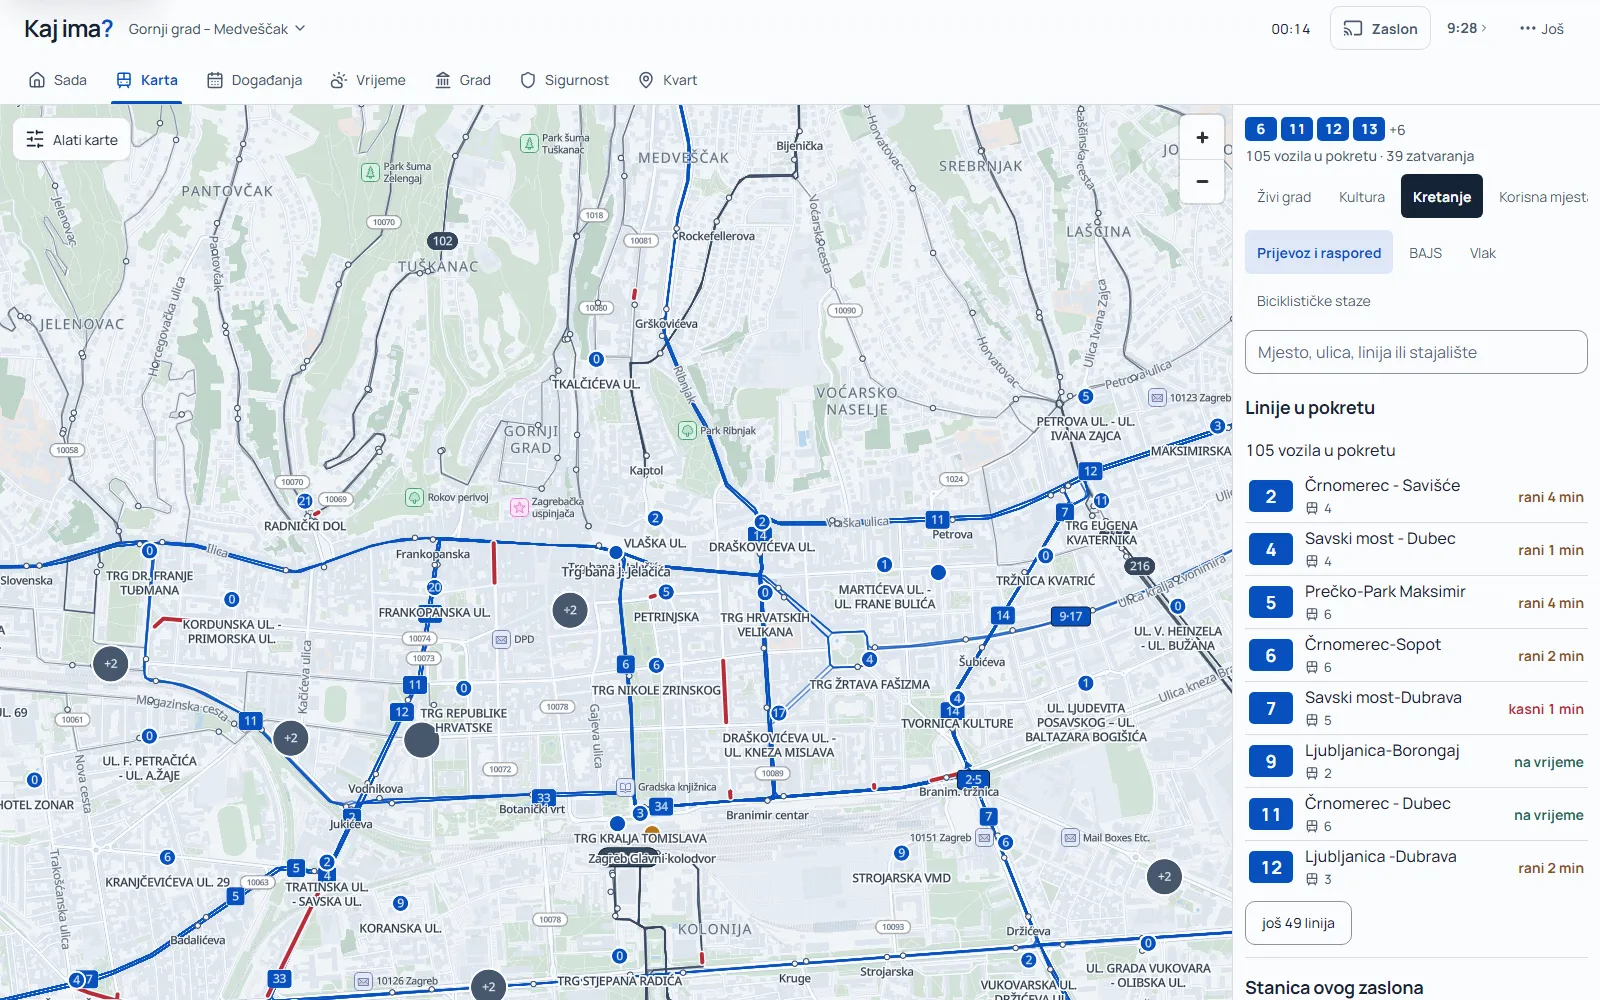Image resolution: width=1600 pixels, height=1000 pixels.
Task: Click the Gradska knjižnica library marker
Action: (x=626, y=787)
